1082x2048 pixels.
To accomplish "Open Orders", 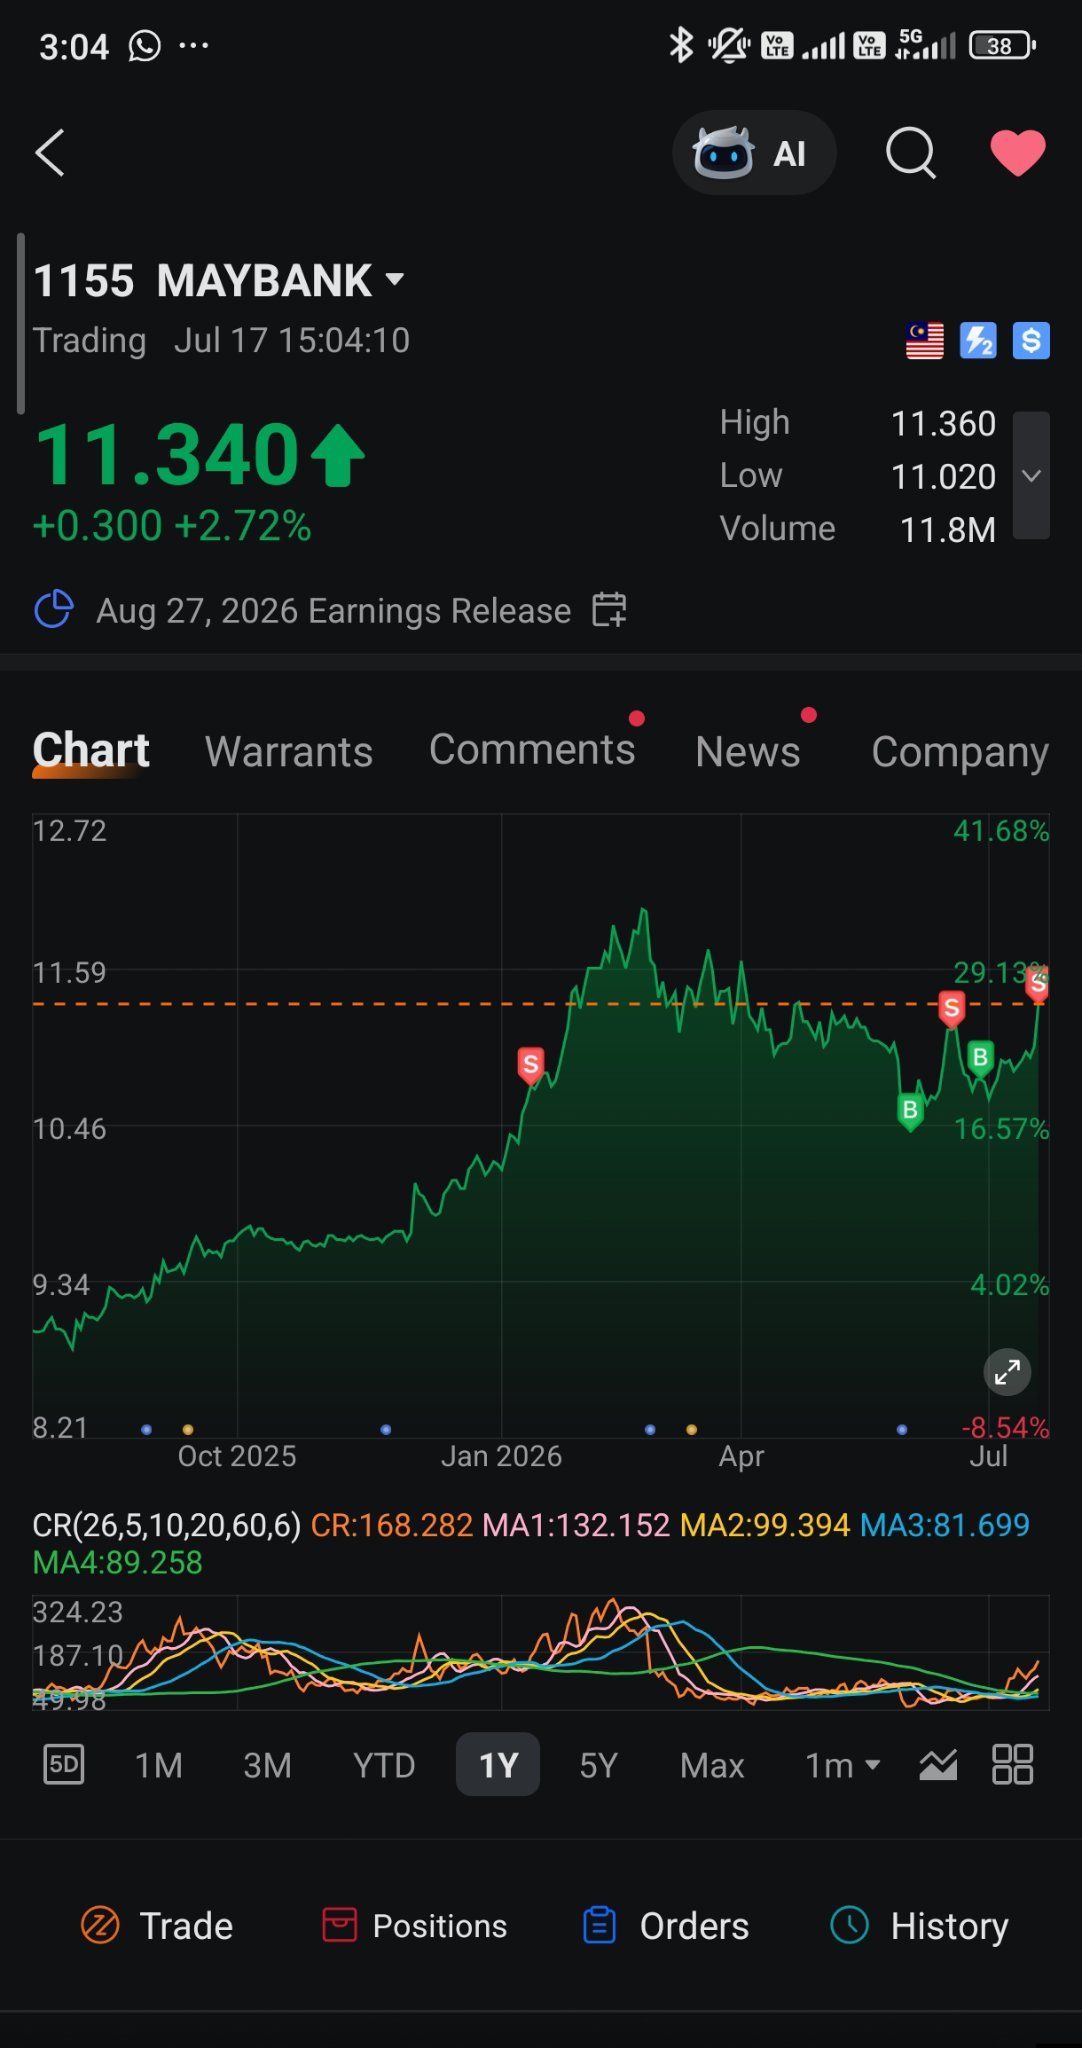I will coord(665,1925).
